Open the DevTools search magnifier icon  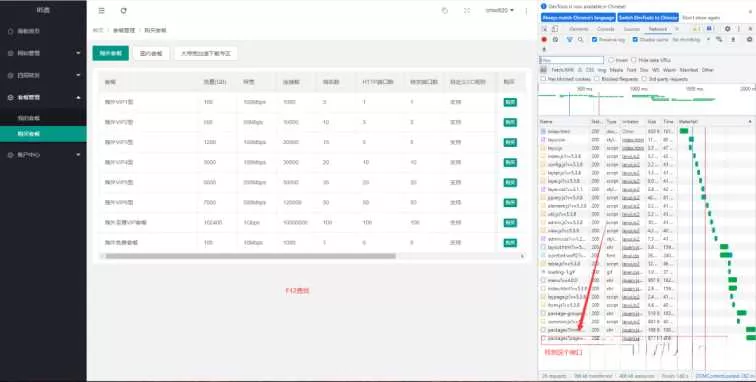(x=580, y=40)
